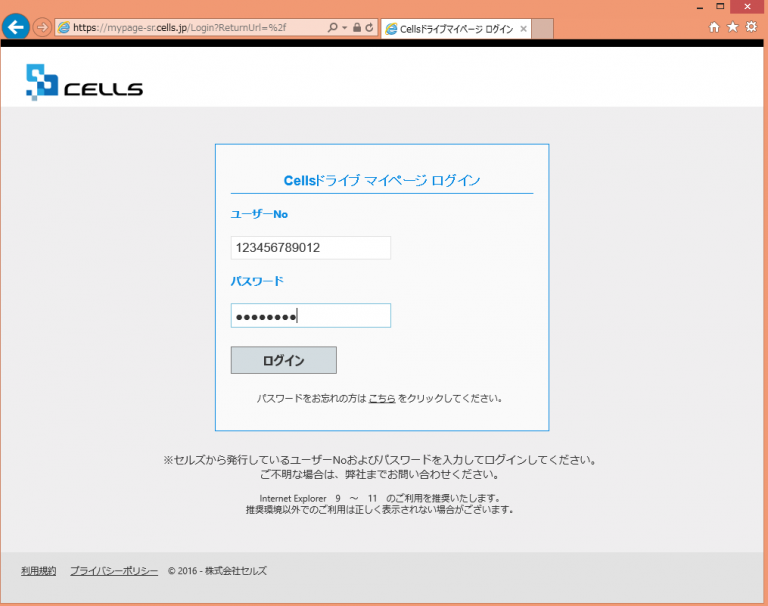Open the address bar dropdown arrow
The width and height of the screenshot is (768, 606).
(345, 28)
